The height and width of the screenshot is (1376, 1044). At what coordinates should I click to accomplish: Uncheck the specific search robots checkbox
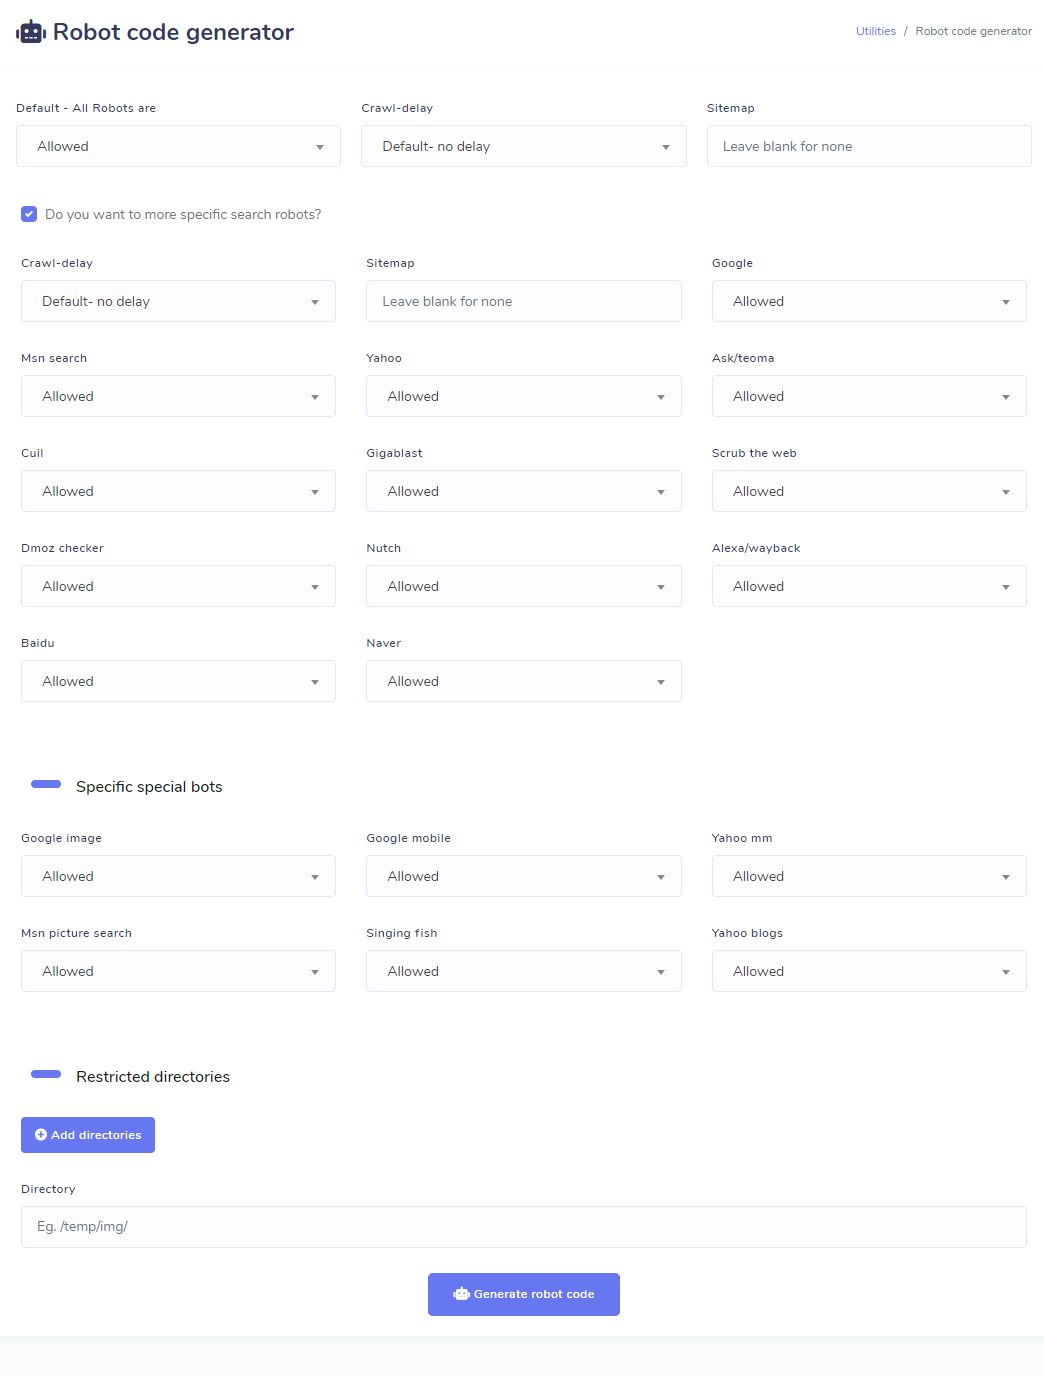(29, 214)
